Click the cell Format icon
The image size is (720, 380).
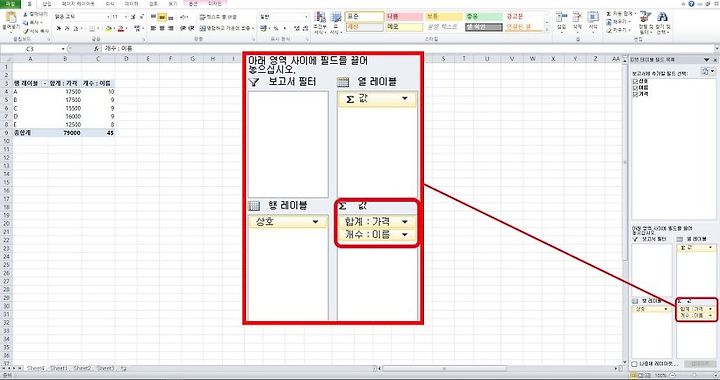coord(593,17)
